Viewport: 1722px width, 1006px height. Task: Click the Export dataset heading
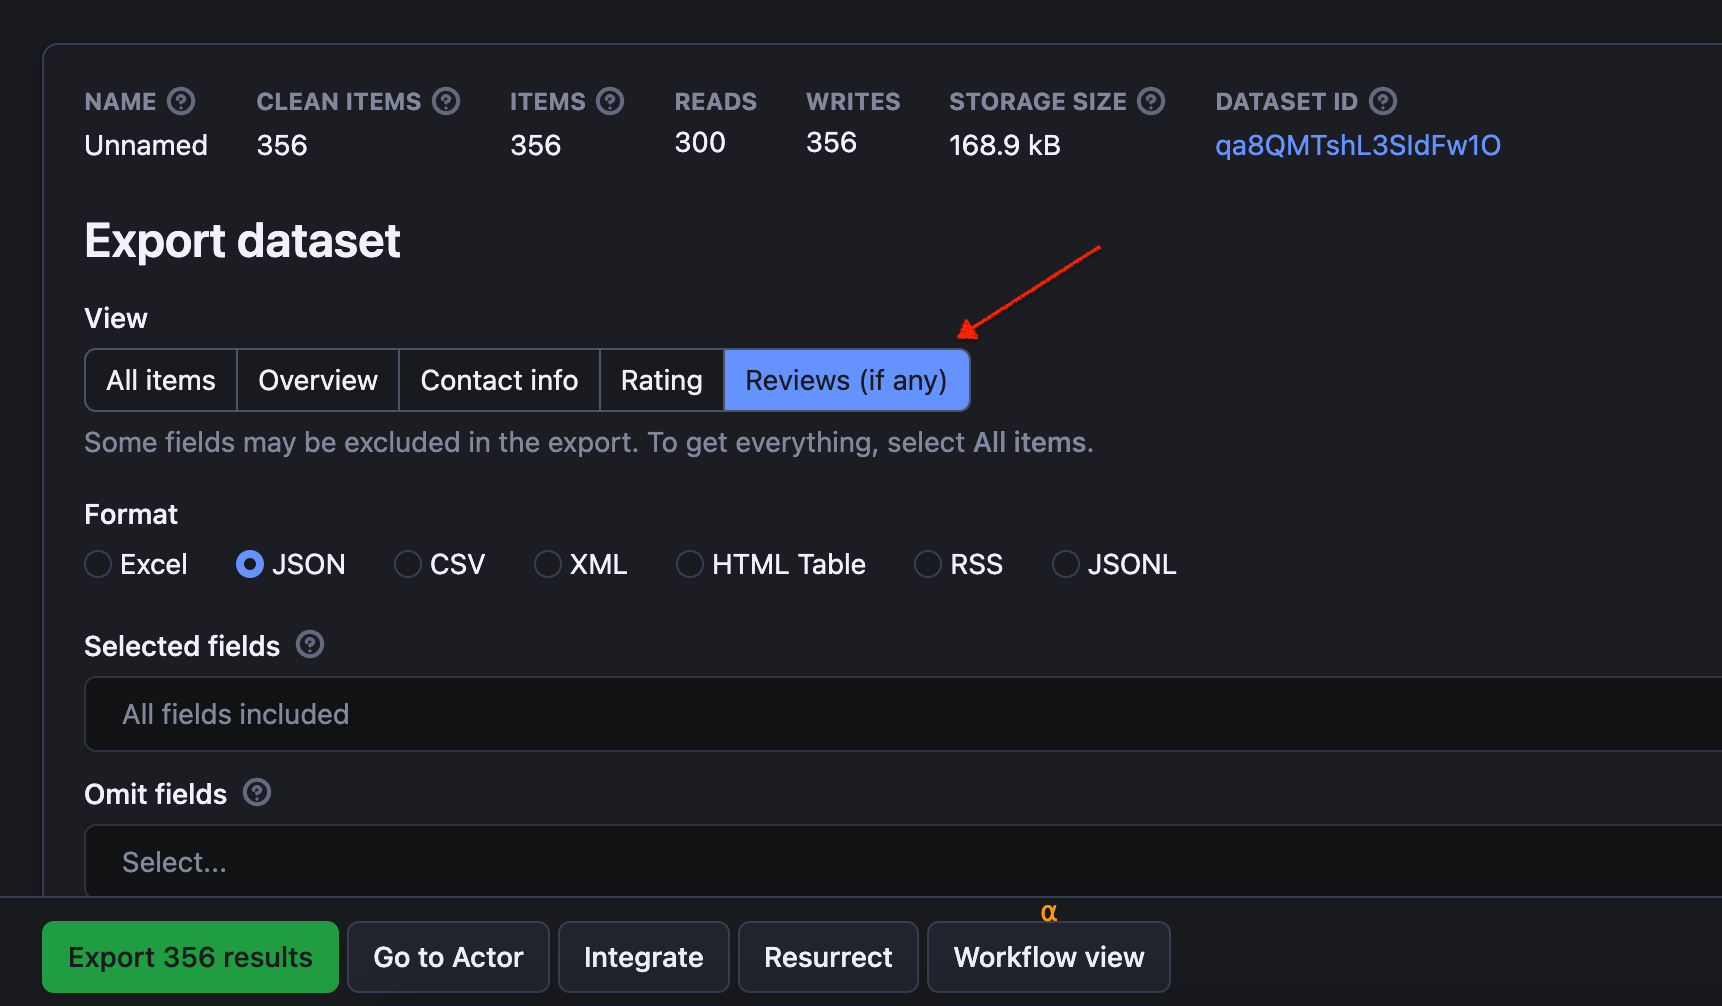[243, 241]
